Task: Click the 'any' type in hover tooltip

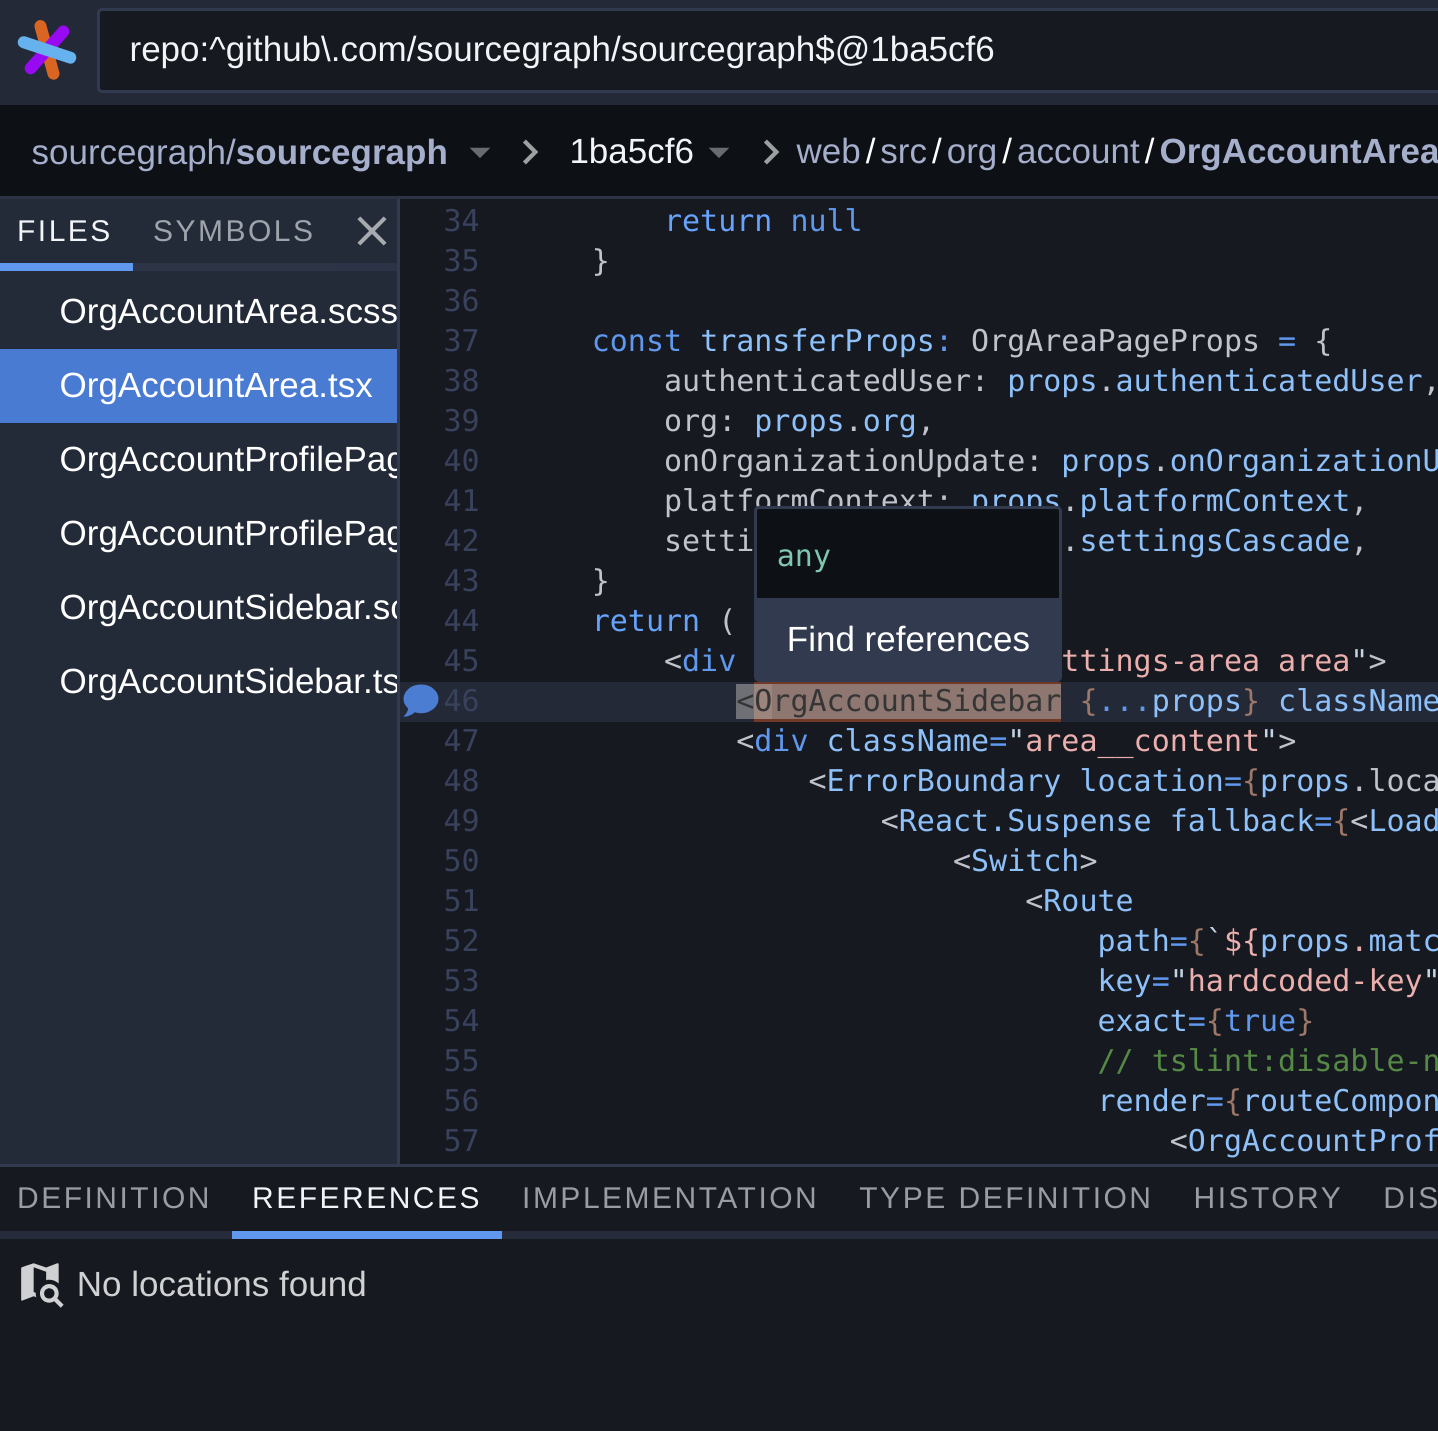Action: pyautogui.click(x=804, y=556)
